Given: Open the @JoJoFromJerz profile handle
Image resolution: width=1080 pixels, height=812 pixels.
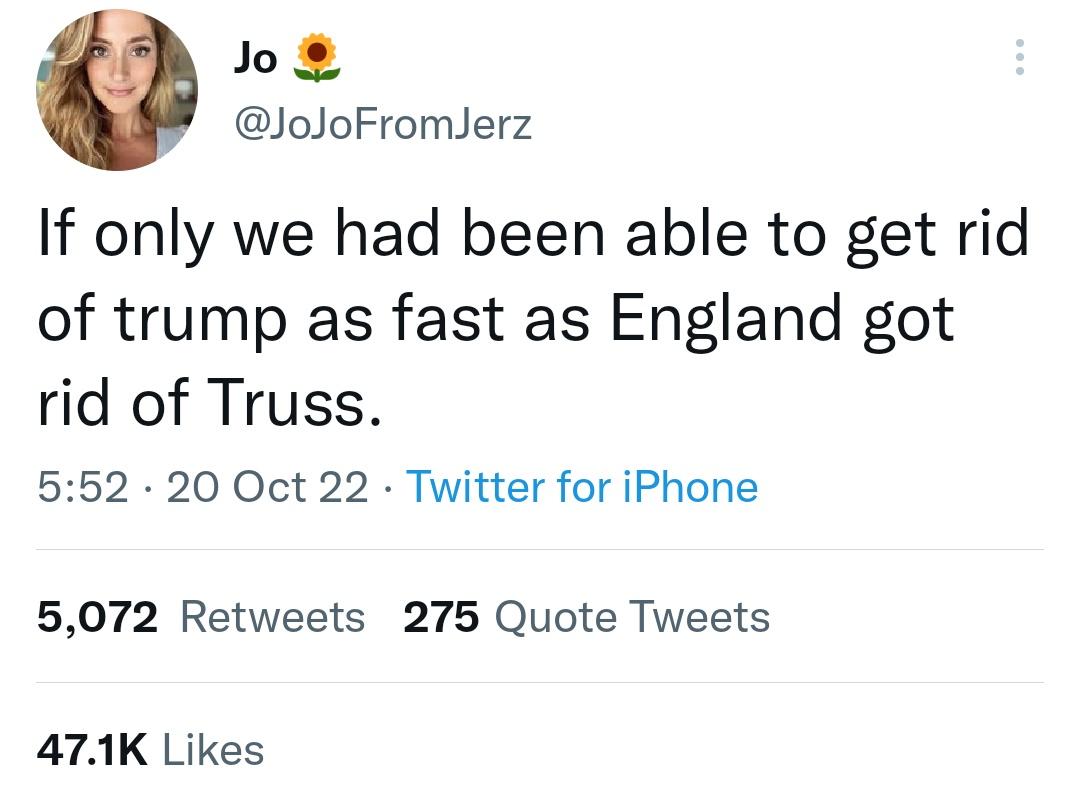Looking at the screenshot, I should pos(382,123).
